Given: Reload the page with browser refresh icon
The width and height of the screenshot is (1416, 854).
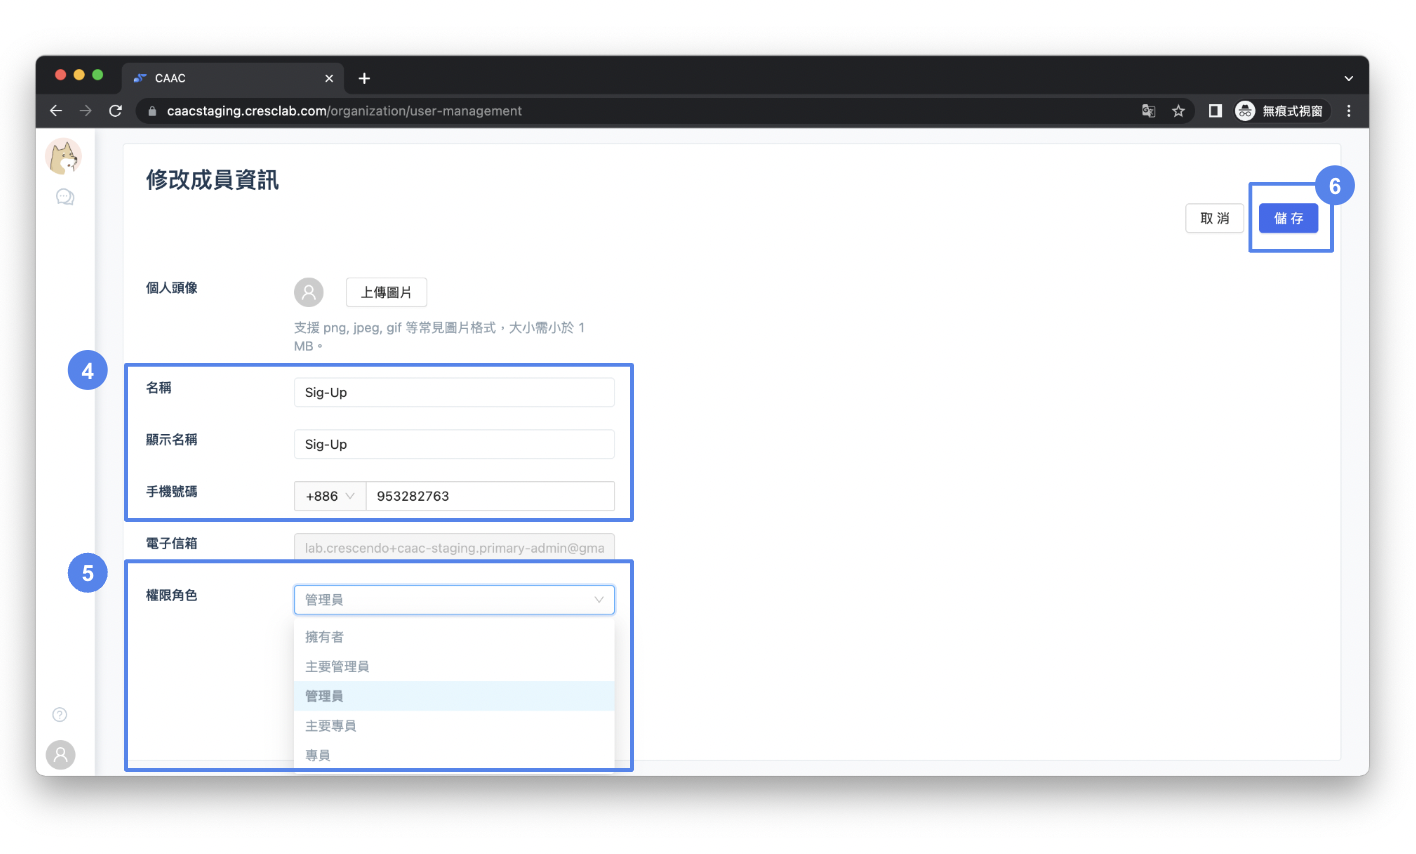Looking at the screenshot, I should [x=115, y=111].
